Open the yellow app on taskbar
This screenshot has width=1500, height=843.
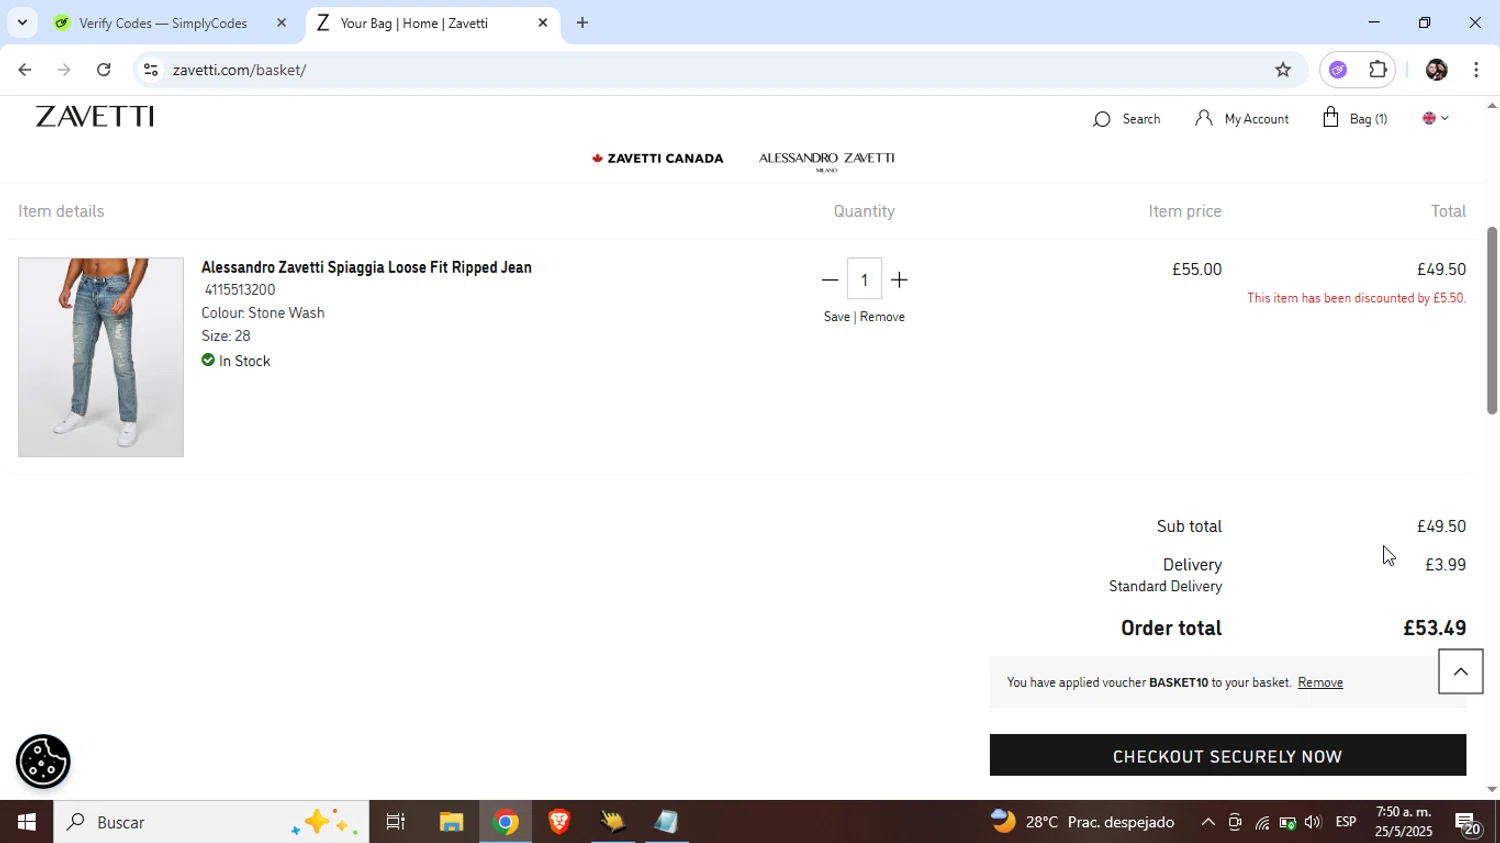pyautogui.click(x=613, y=822)
